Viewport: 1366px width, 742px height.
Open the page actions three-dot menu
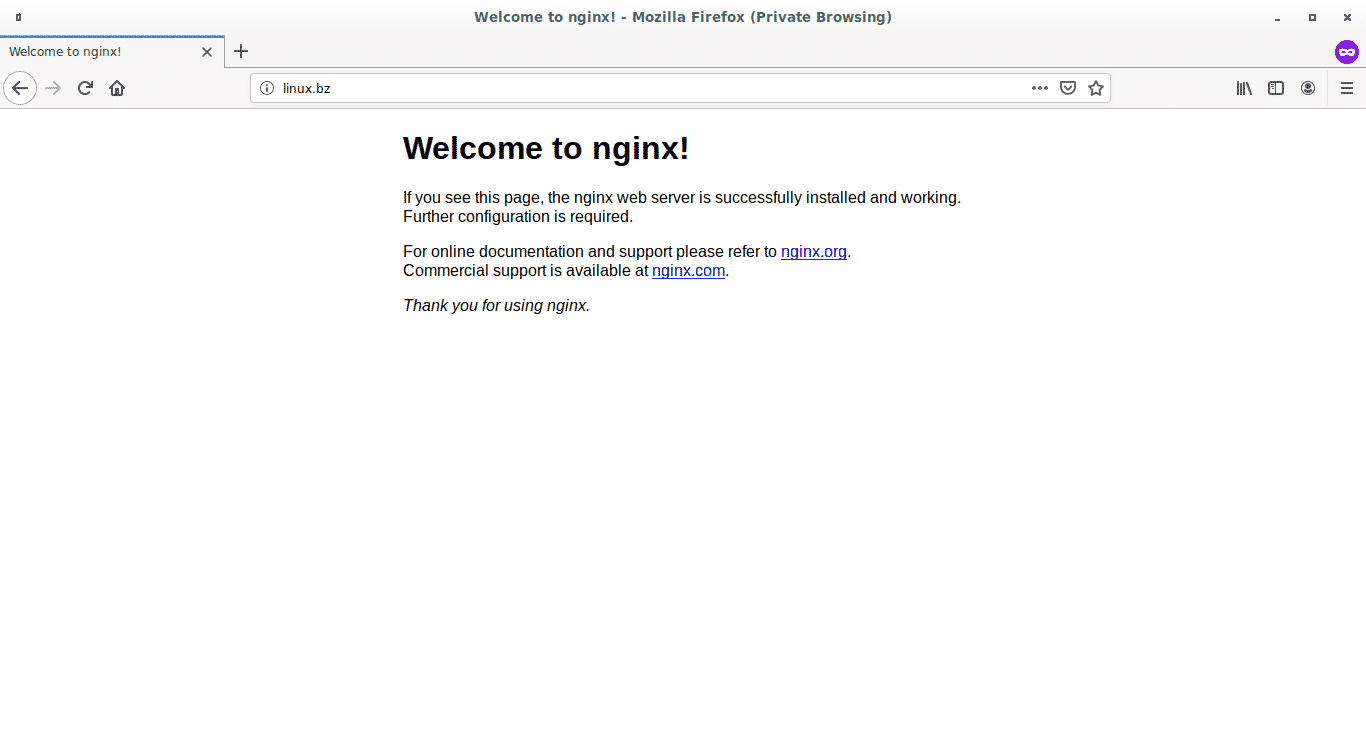point(1040,88)
